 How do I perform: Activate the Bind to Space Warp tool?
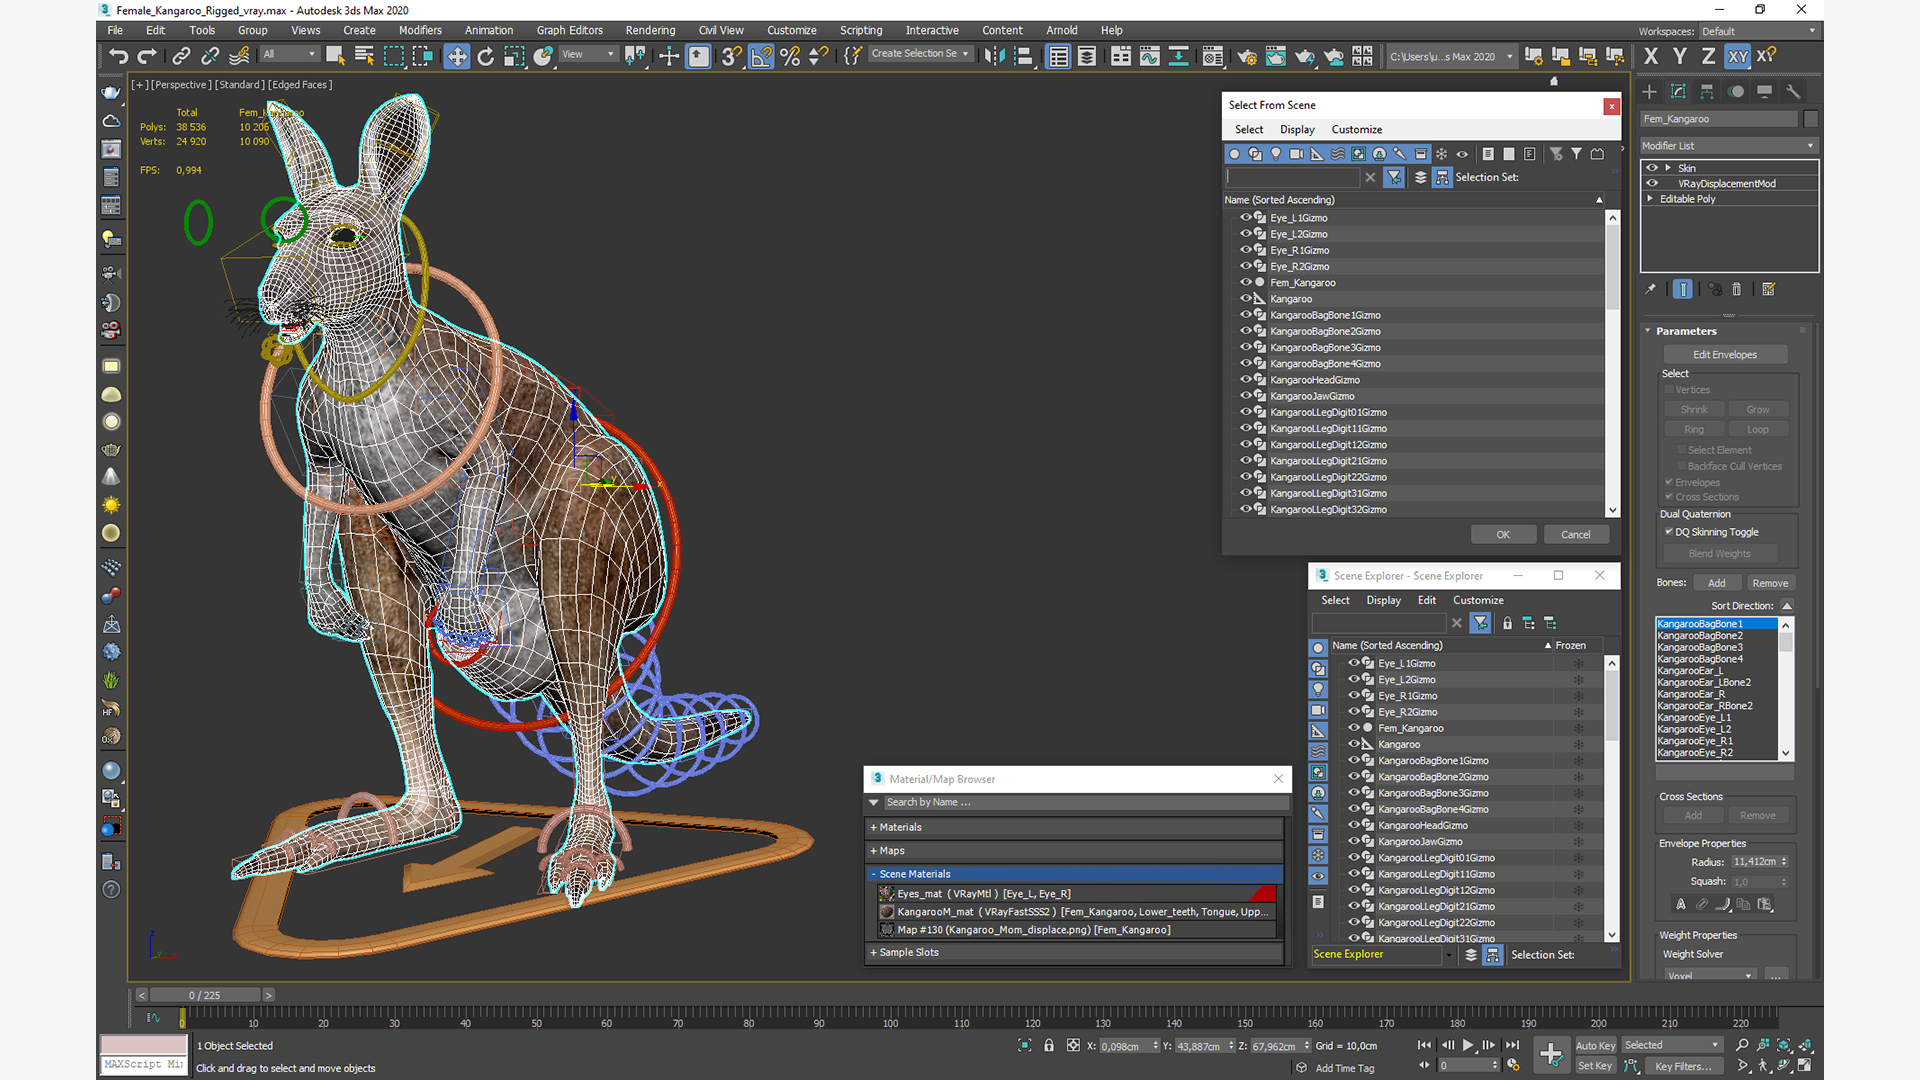click(x=239, y=56)
